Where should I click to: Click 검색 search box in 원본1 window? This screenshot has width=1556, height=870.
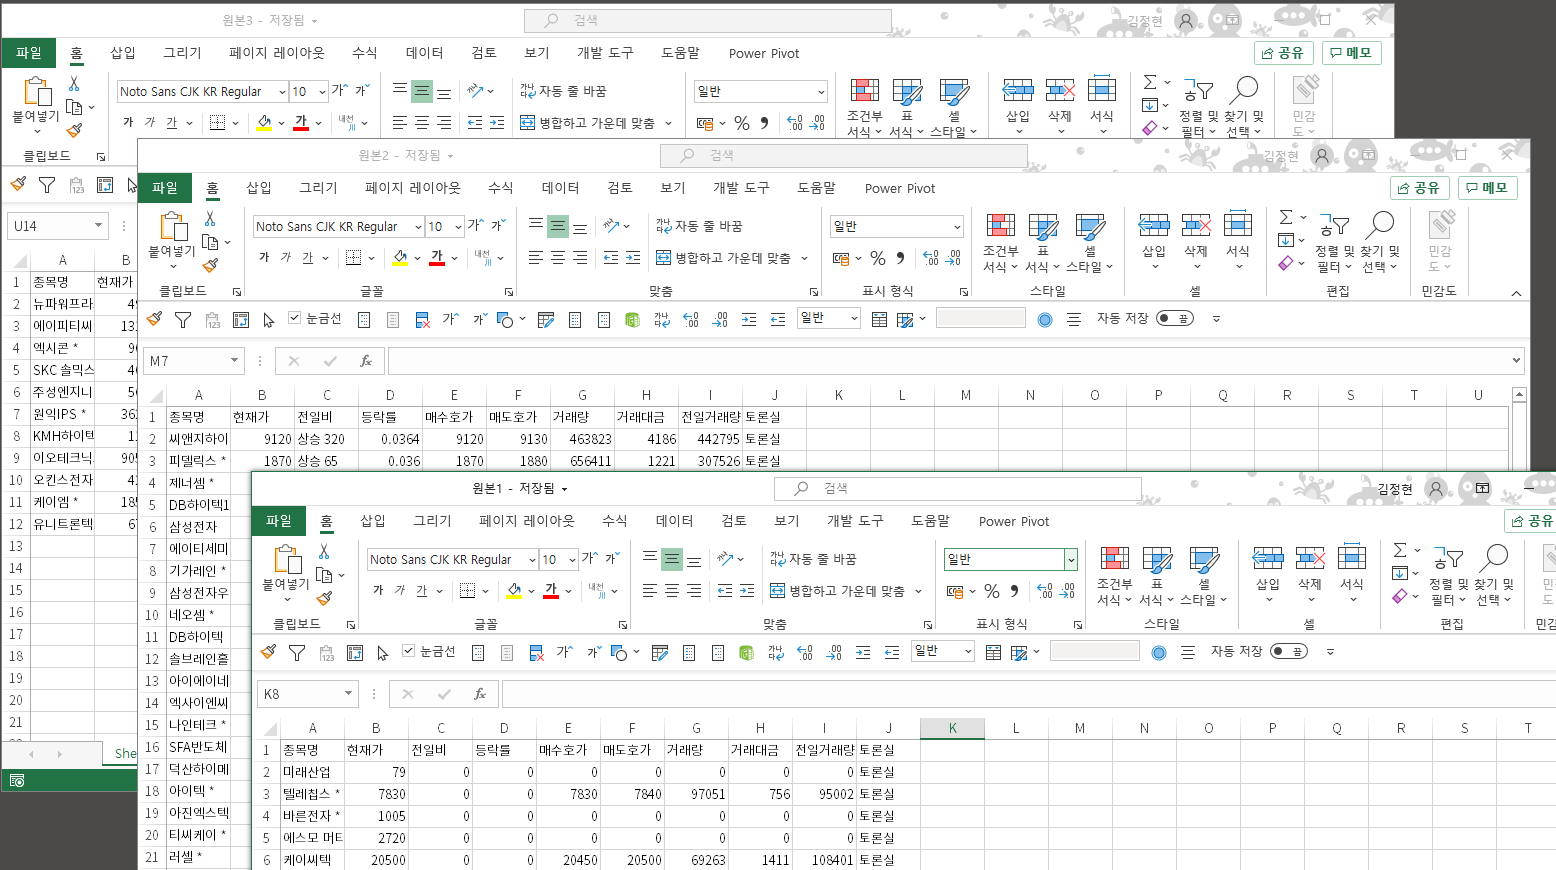958,488
